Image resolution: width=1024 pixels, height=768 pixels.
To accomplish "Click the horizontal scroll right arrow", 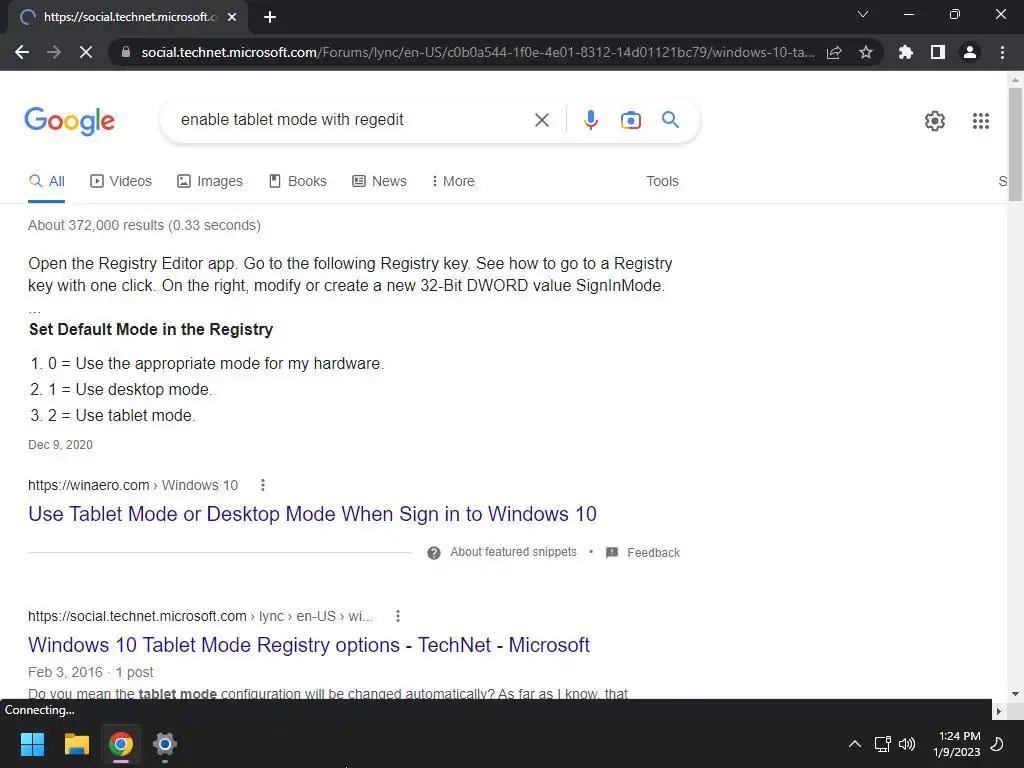I will (x=999, y=710).
